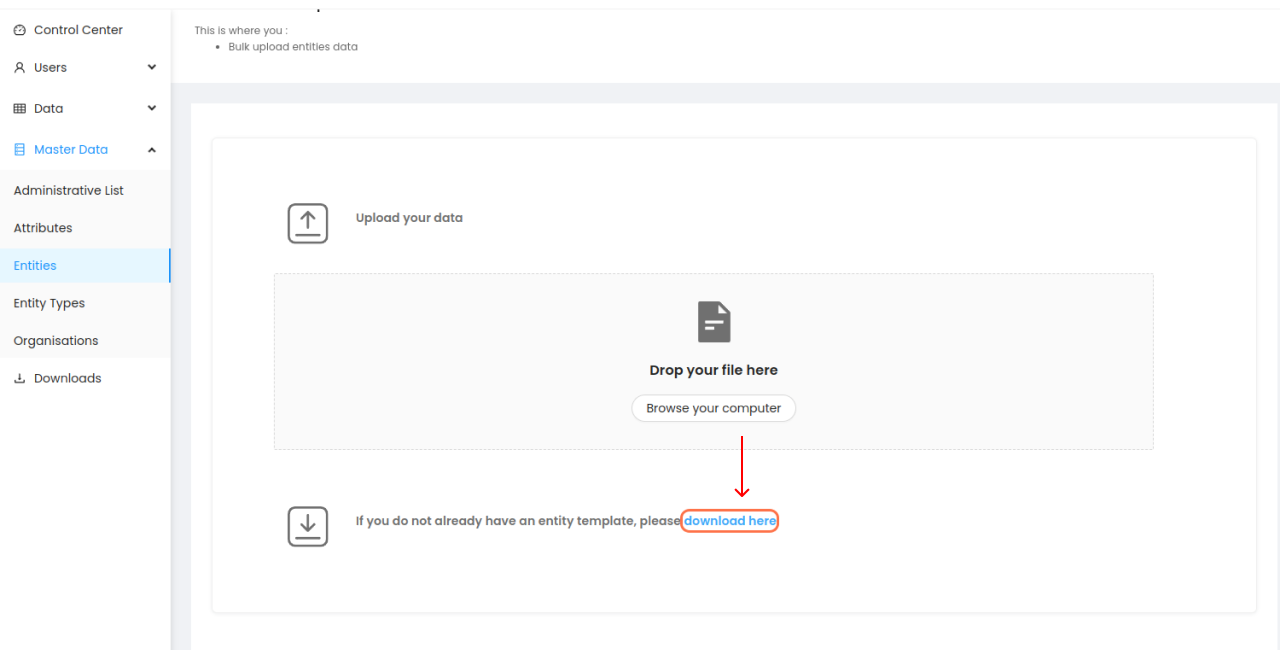Click the entity template instruction text
This screenshot has width=1280, height=650.
pyautogui.click(x=518, y=521)
